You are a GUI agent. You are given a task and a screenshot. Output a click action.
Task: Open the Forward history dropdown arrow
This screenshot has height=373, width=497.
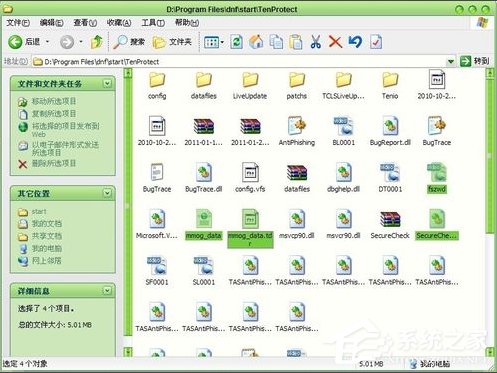click(x=80, y=42)
